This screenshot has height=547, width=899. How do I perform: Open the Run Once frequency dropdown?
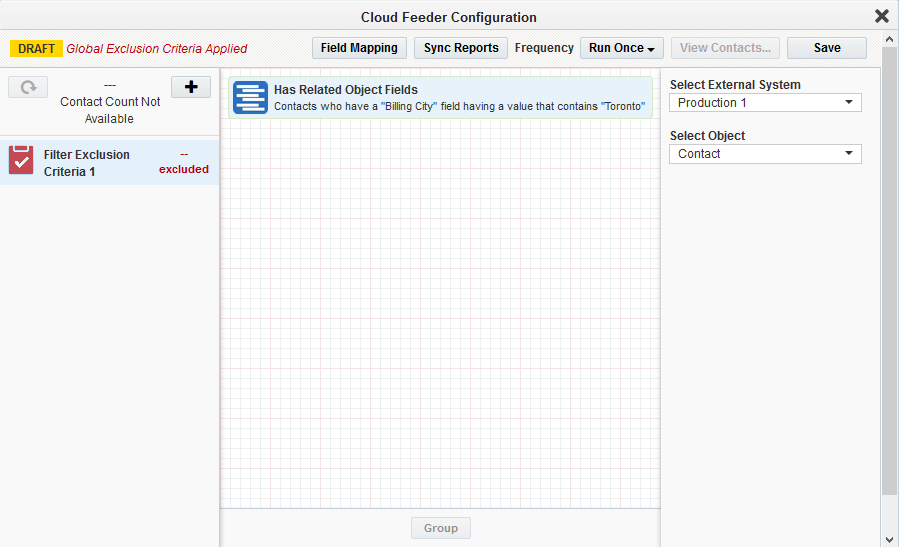(622, 48)
